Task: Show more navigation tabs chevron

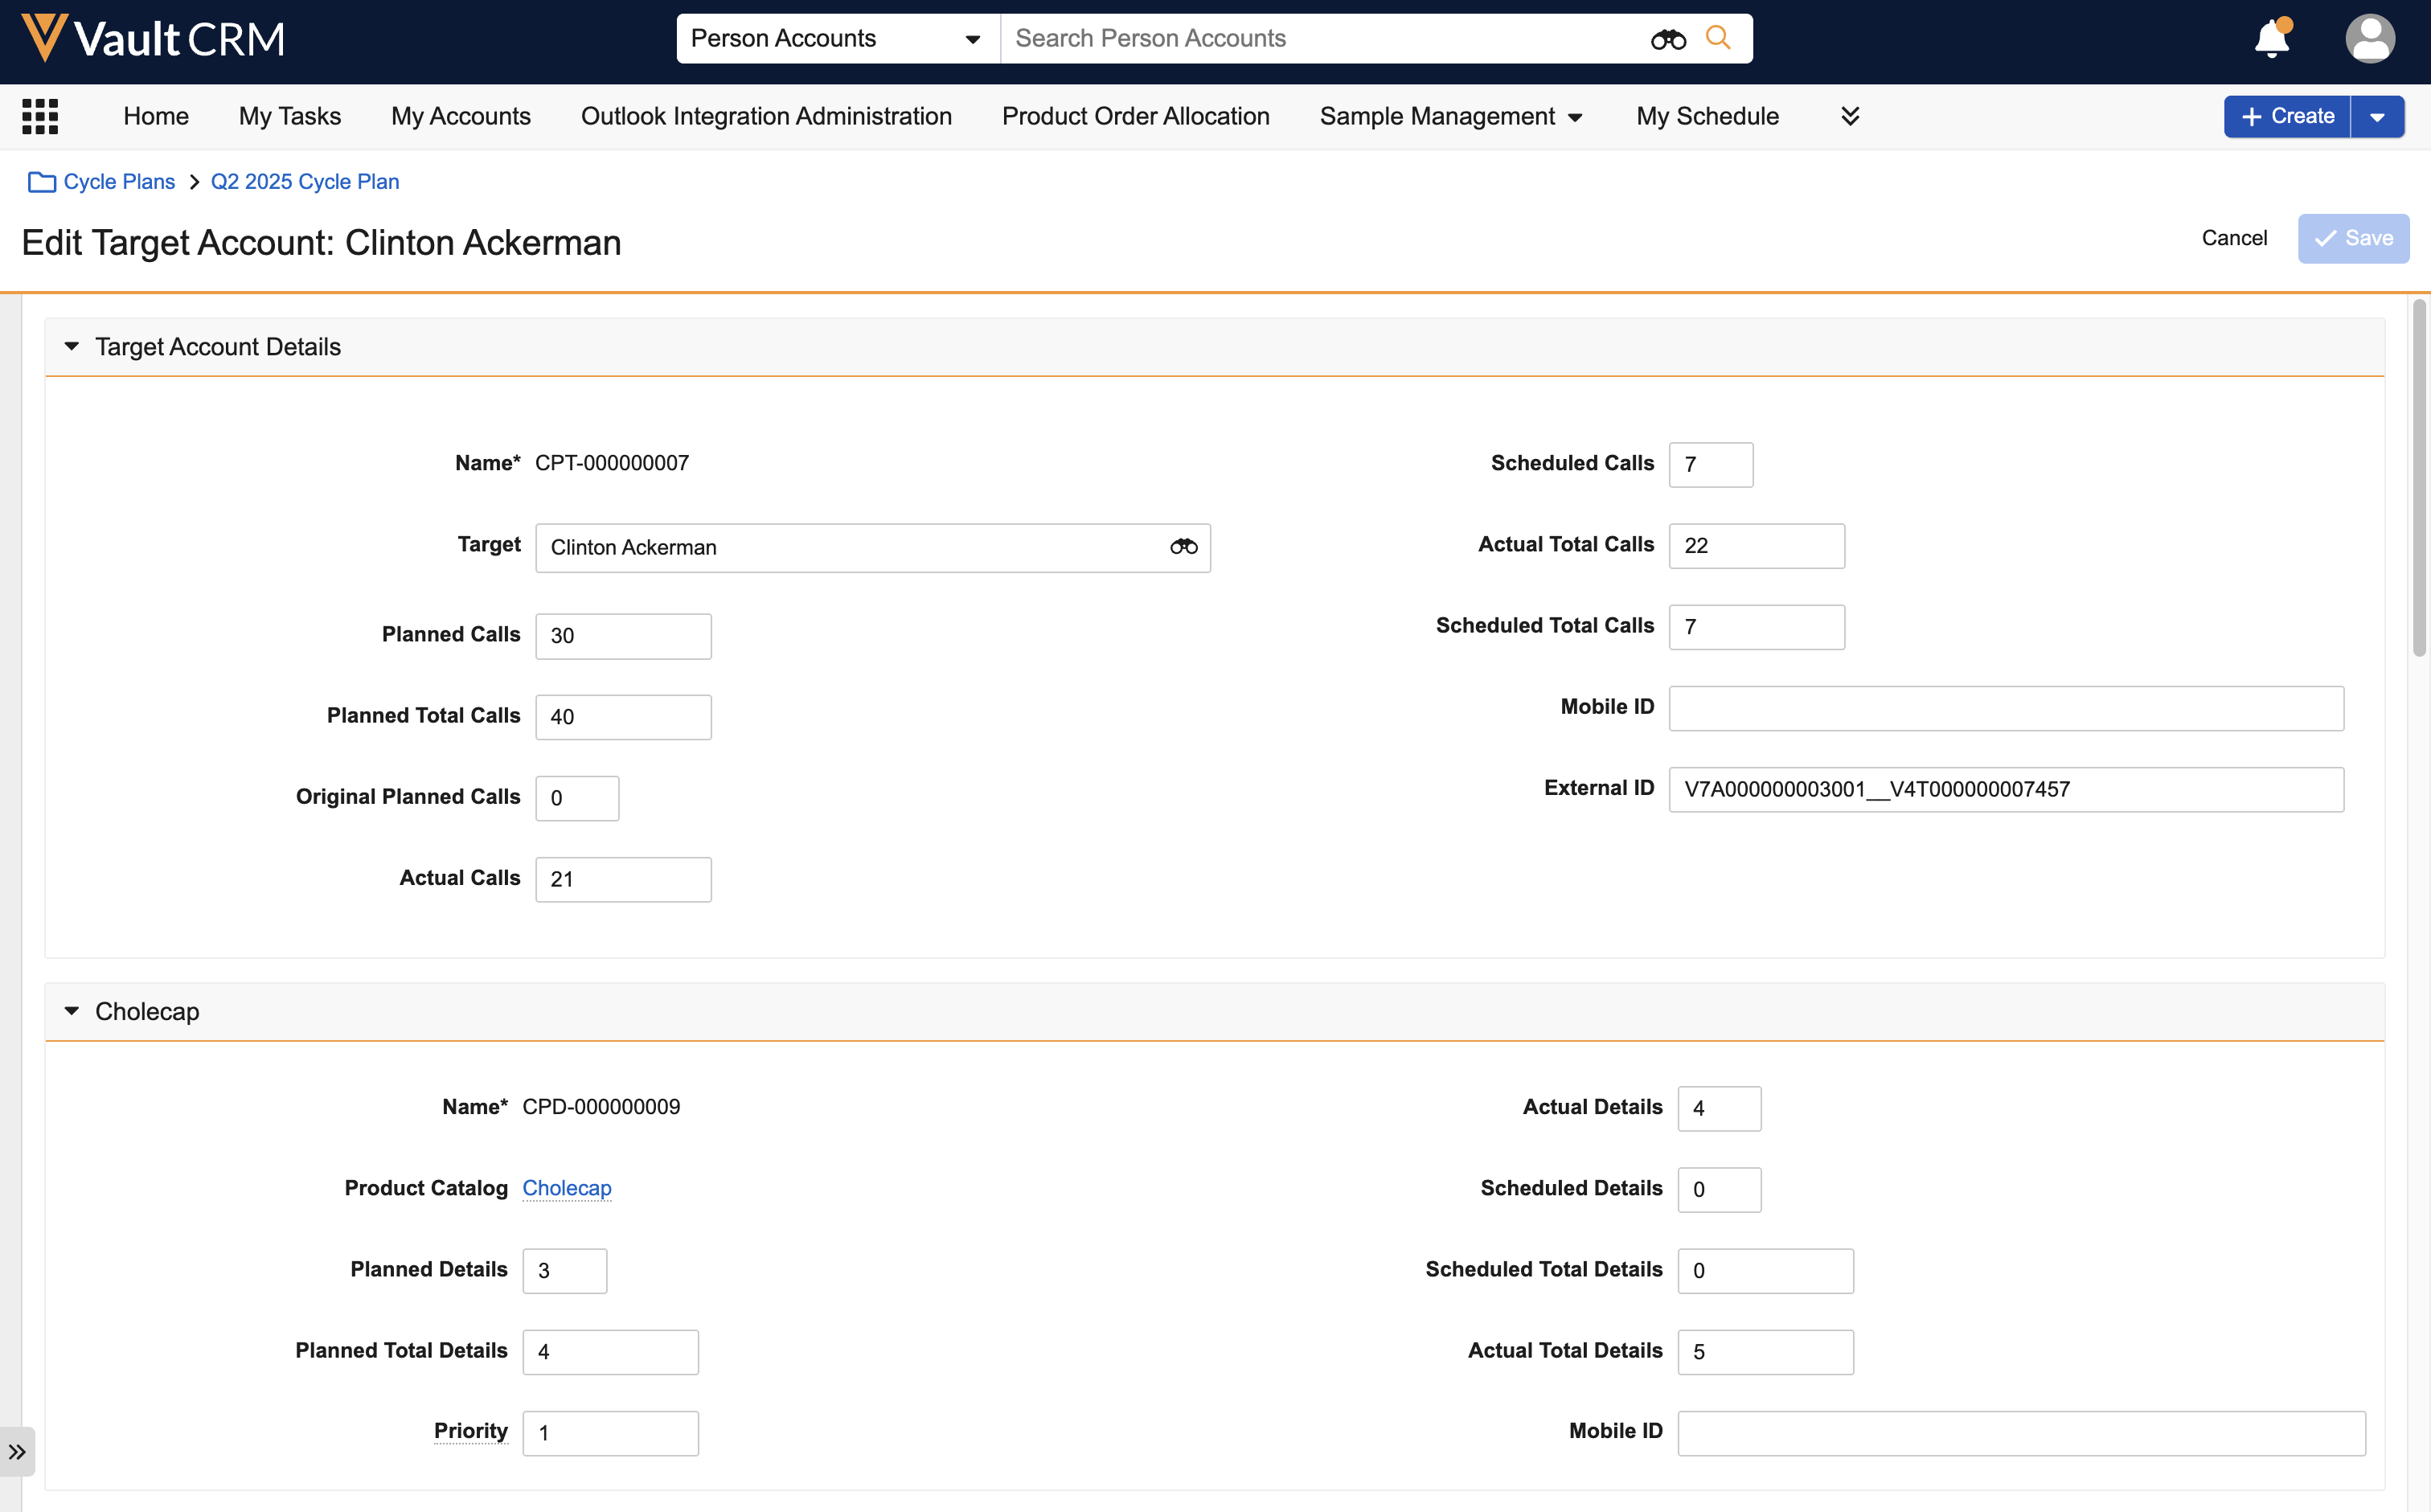Action: pos(1850,116)
